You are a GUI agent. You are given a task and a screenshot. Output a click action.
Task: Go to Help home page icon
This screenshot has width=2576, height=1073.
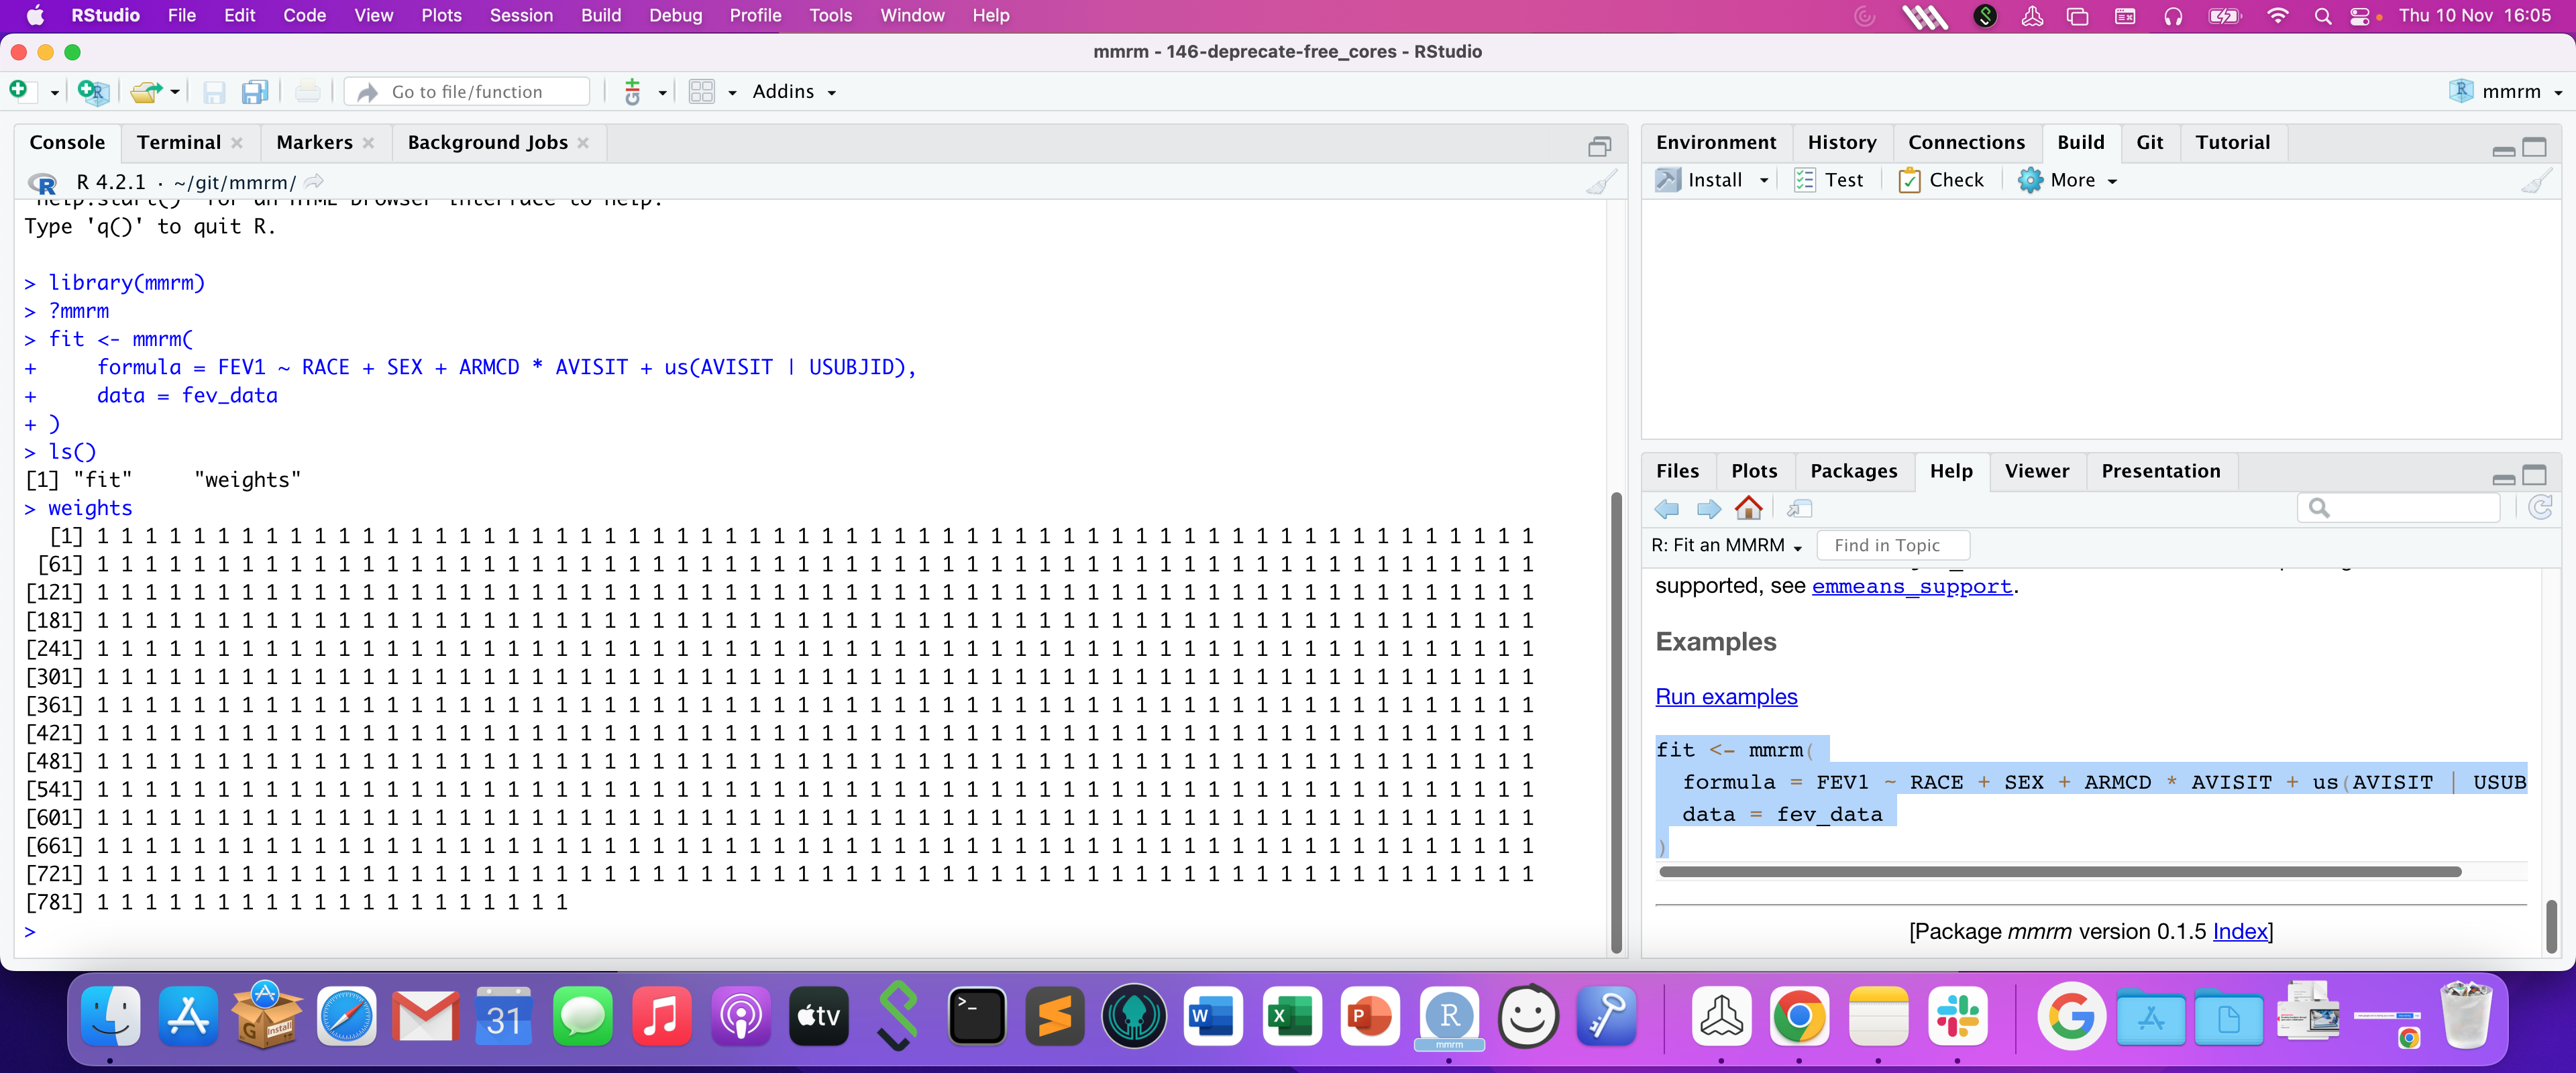pyautogui.click(x=1748, y=509)
